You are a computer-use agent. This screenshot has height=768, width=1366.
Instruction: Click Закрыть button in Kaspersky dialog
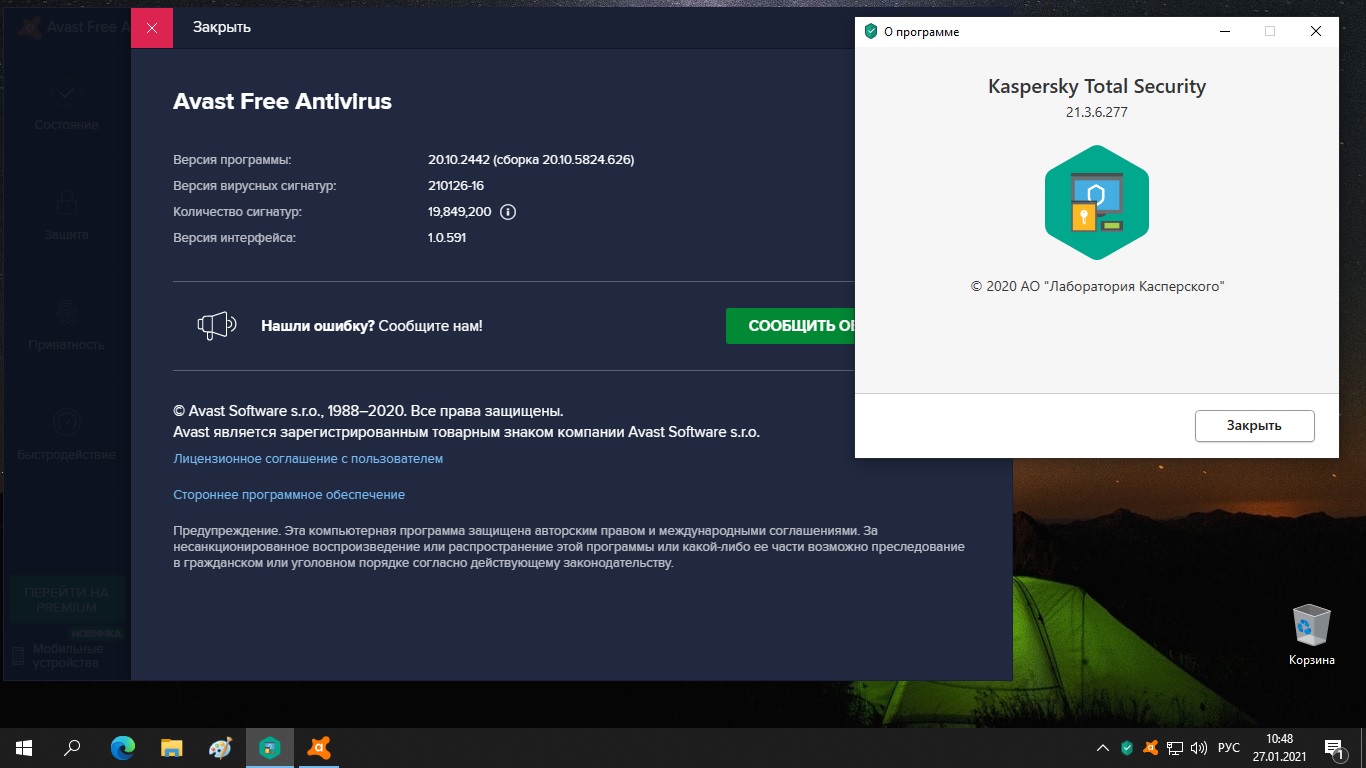(x=1254, y=426)
